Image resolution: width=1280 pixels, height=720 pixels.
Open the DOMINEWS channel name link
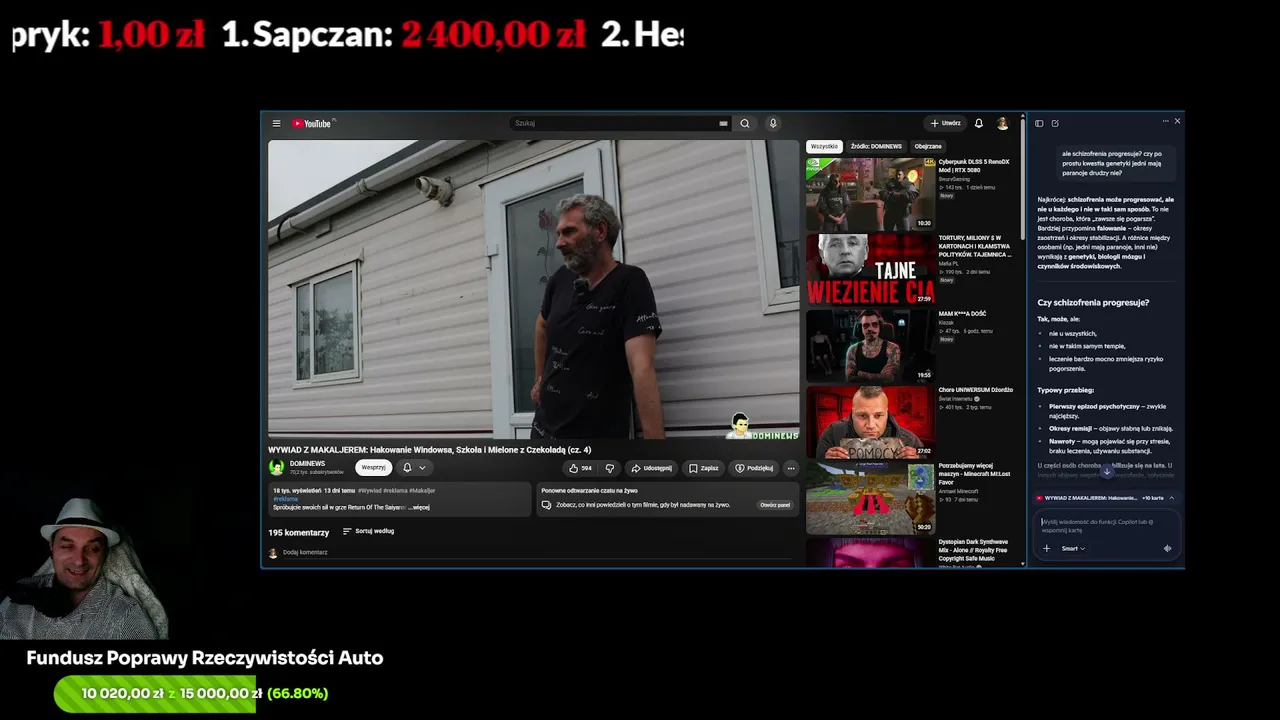[307, 464]
